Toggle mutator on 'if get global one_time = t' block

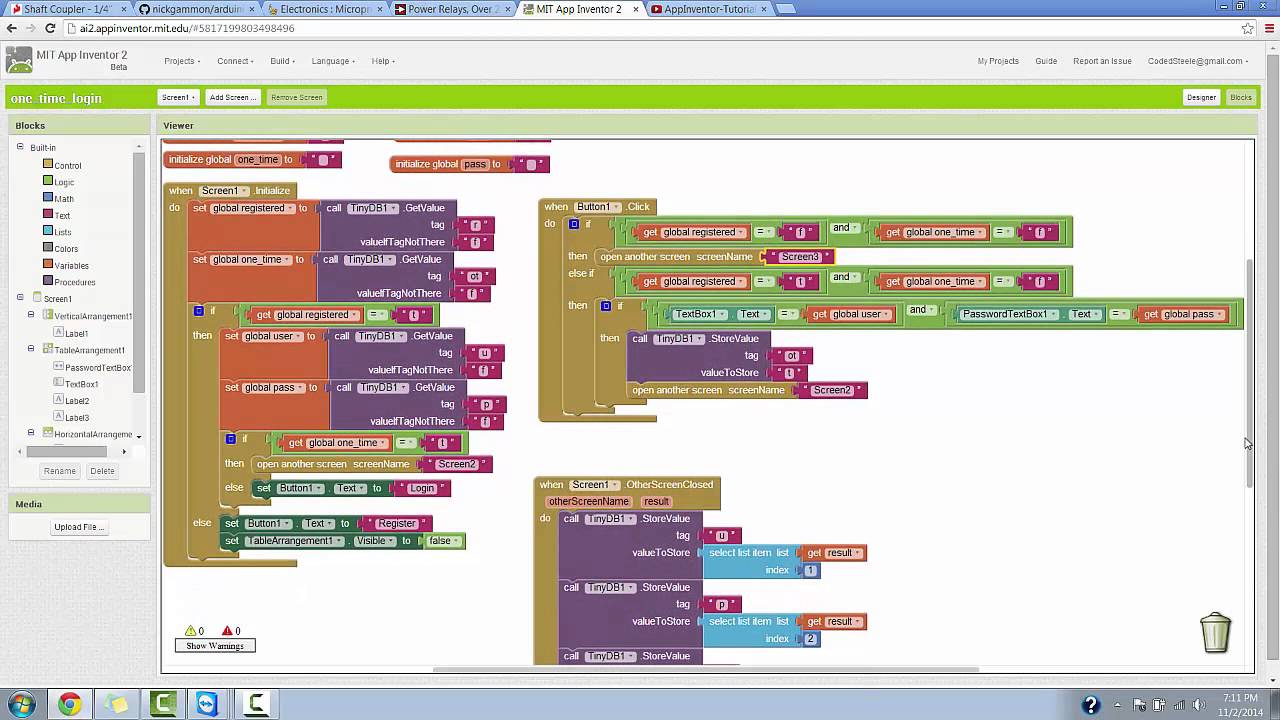click(x=230, y=439)
